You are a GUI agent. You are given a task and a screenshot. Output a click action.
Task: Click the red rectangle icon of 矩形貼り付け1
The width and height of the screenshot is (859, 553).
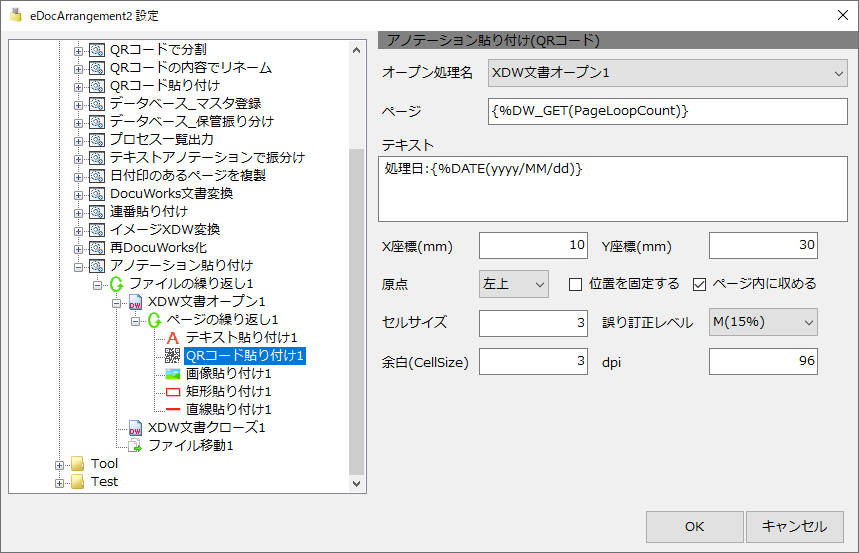tap(173, 392)
